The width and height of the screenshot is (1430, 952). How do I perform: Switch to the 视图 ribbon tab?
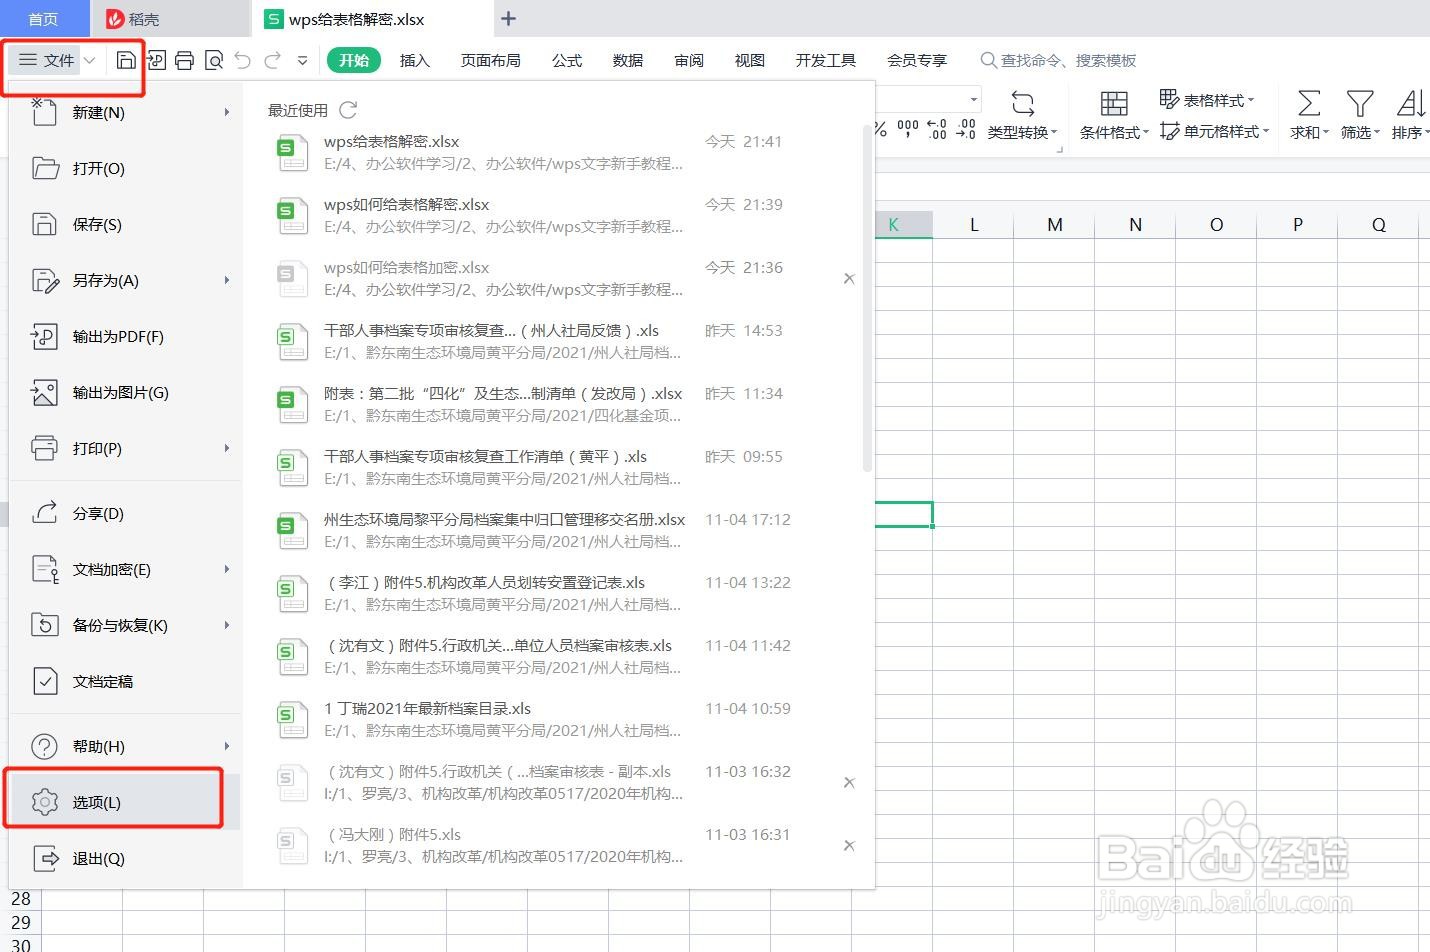click(750, 60)
